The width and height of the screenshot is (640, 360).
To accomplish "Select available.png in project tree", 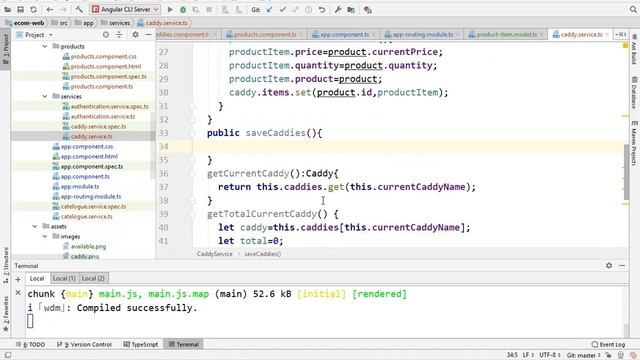I will tap(88, 247).
